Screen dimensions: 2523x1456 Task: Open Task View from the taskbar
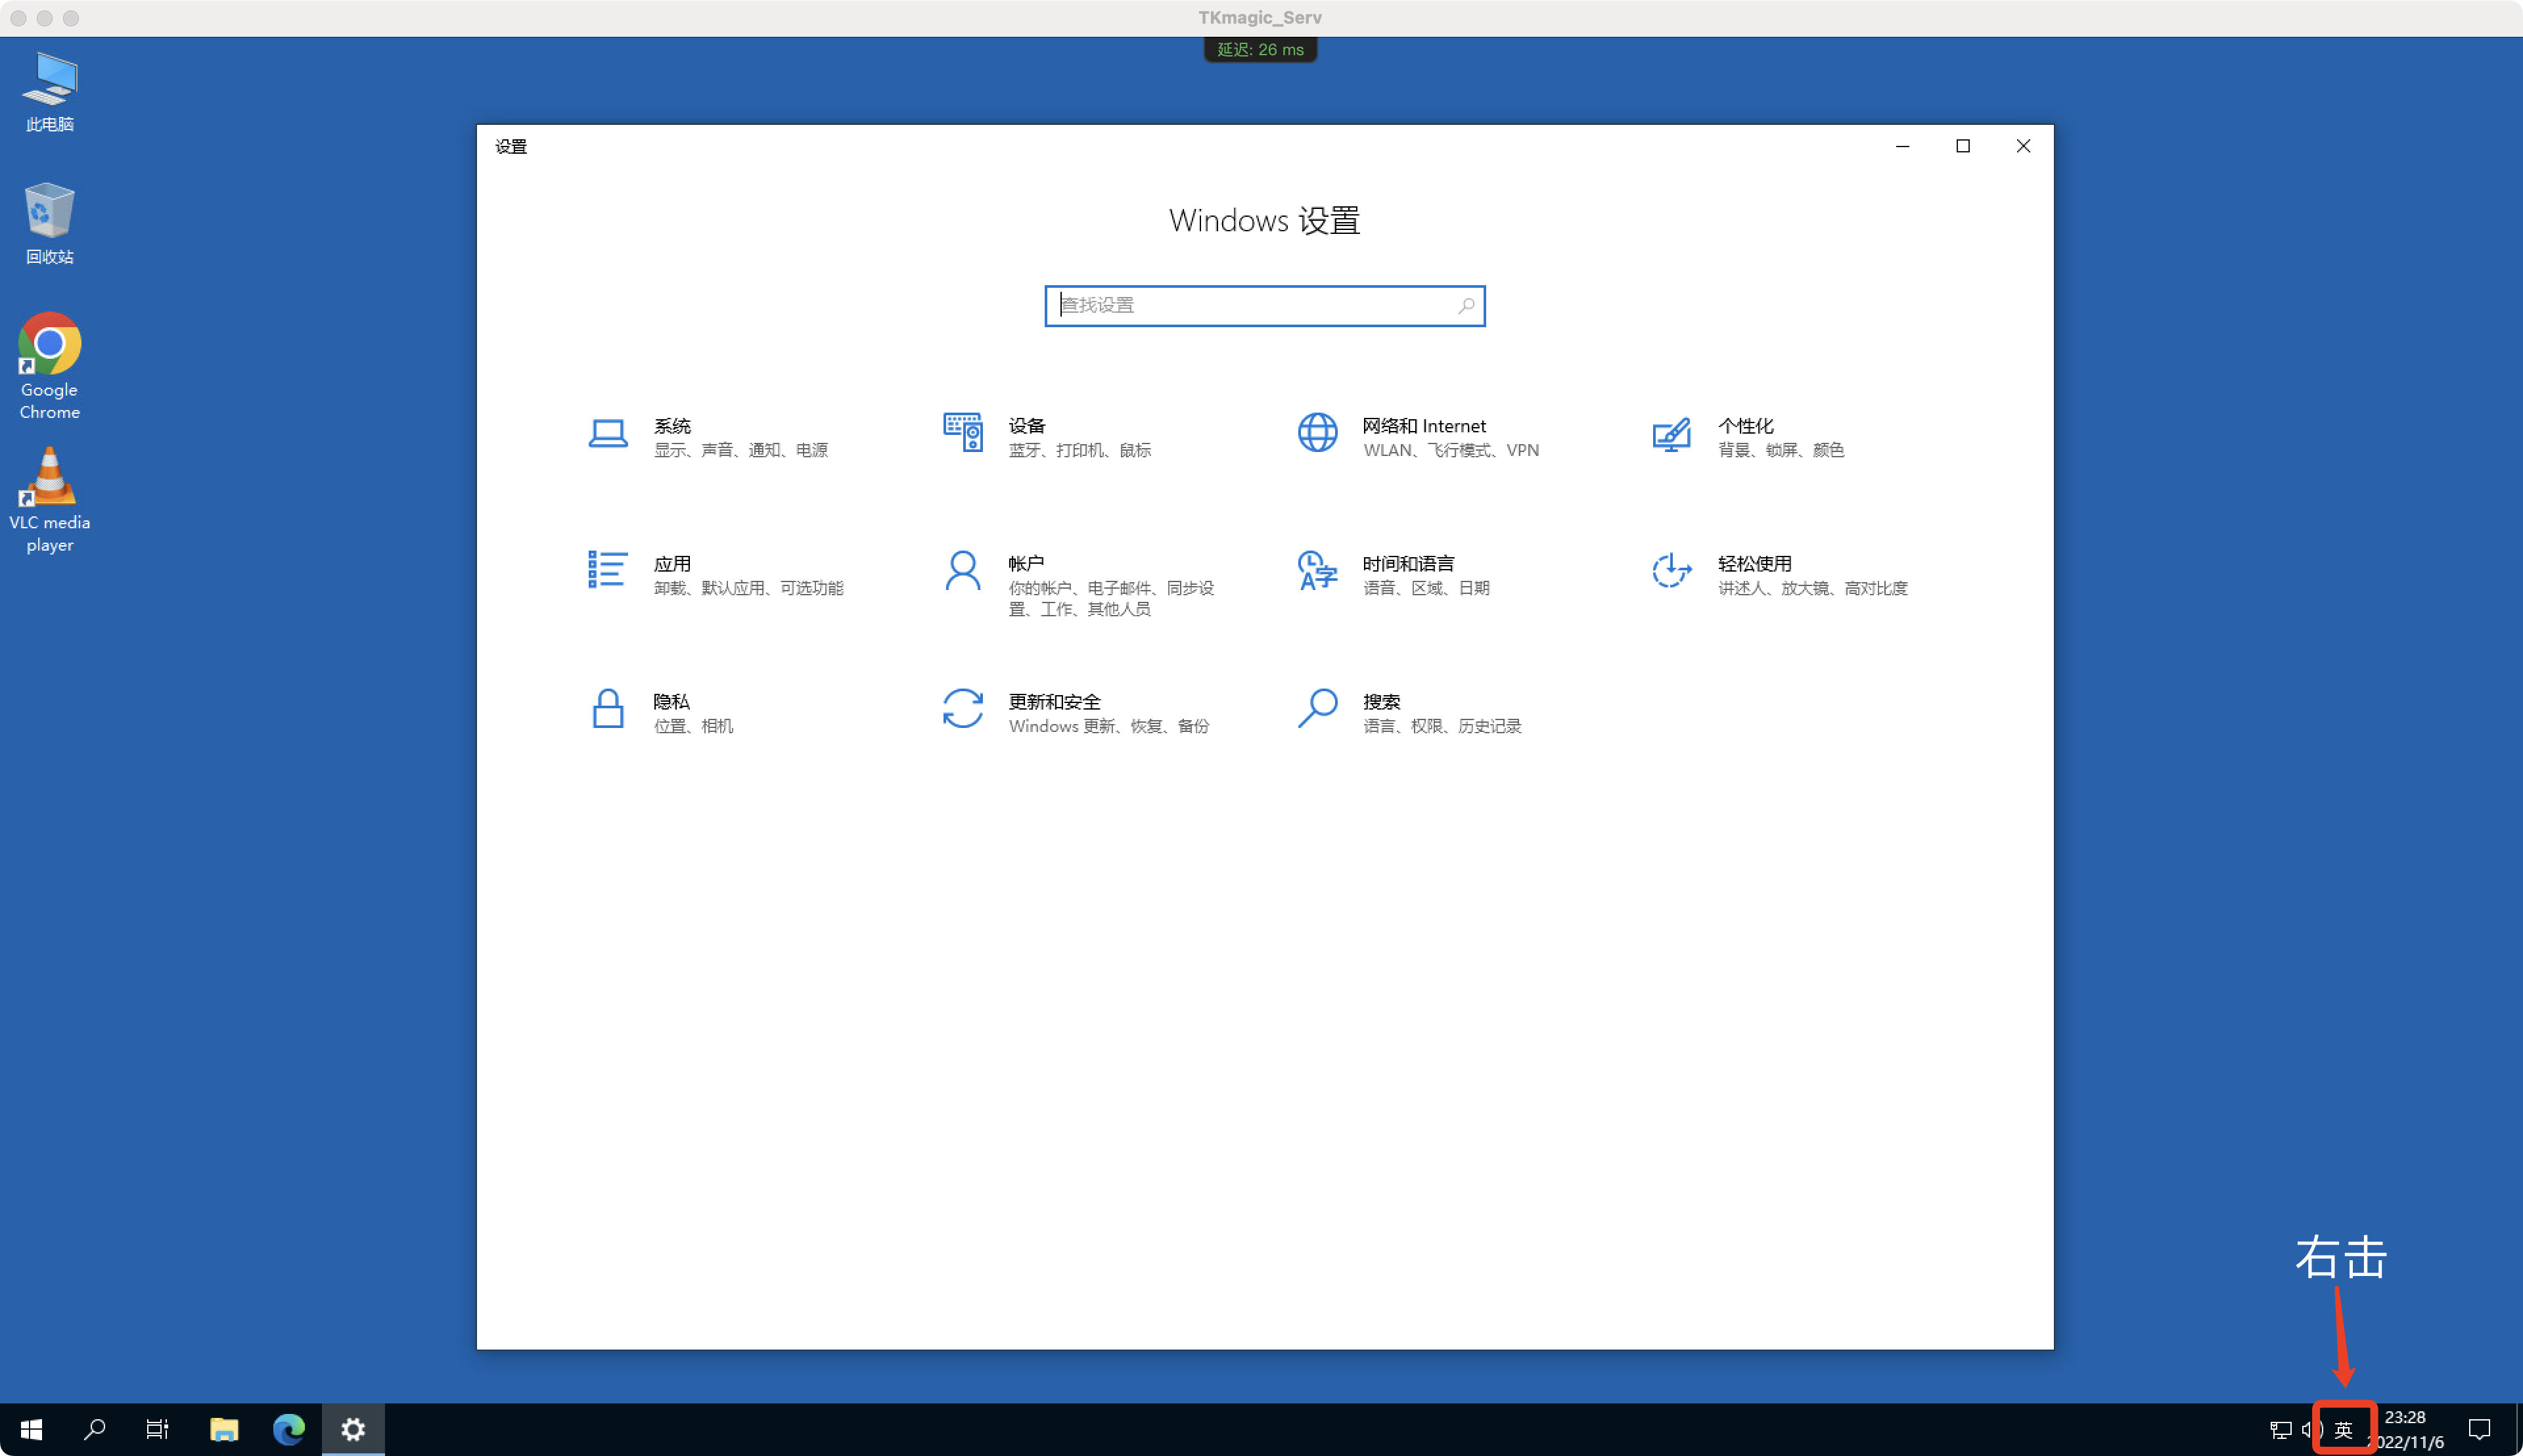(x=157, y=1429)
